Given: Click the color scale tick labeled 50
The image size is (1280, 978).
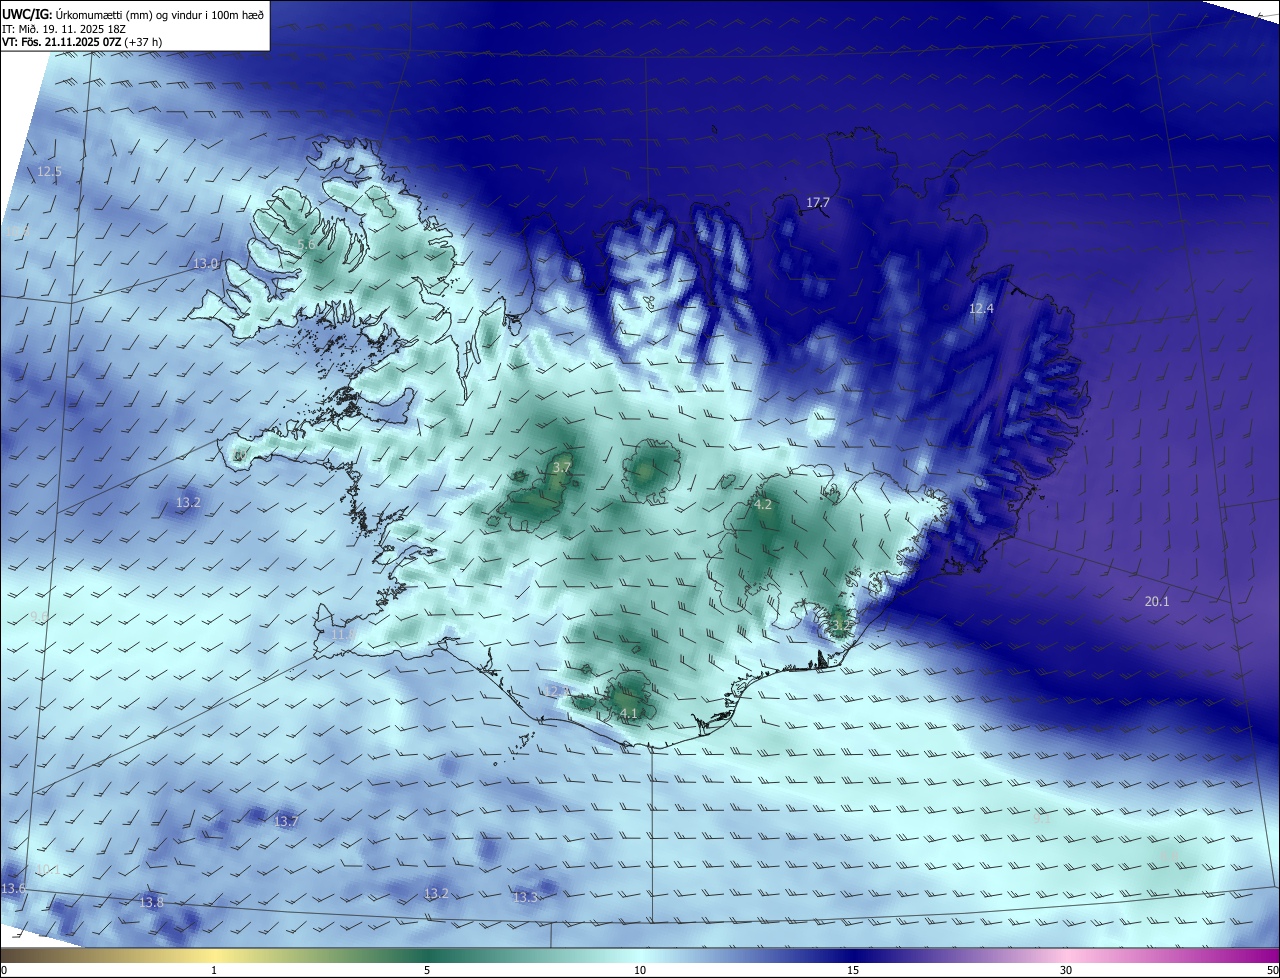Looking at the screenshot, I should 1272,970.
